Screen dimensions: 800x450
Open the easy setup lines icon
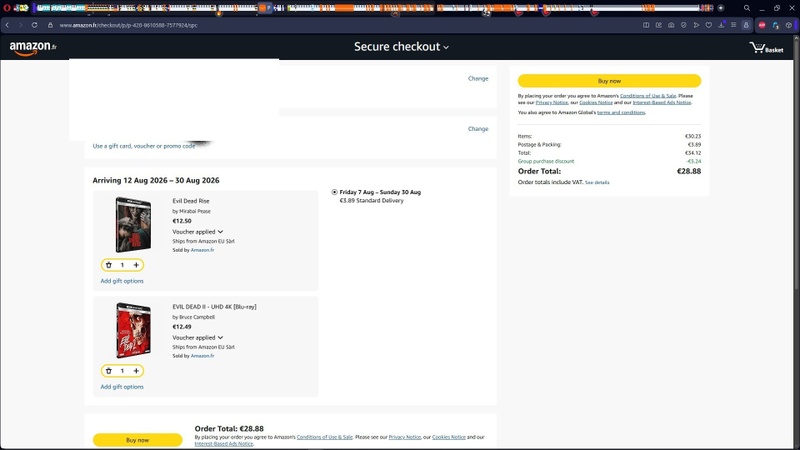[x=734, y=25]
